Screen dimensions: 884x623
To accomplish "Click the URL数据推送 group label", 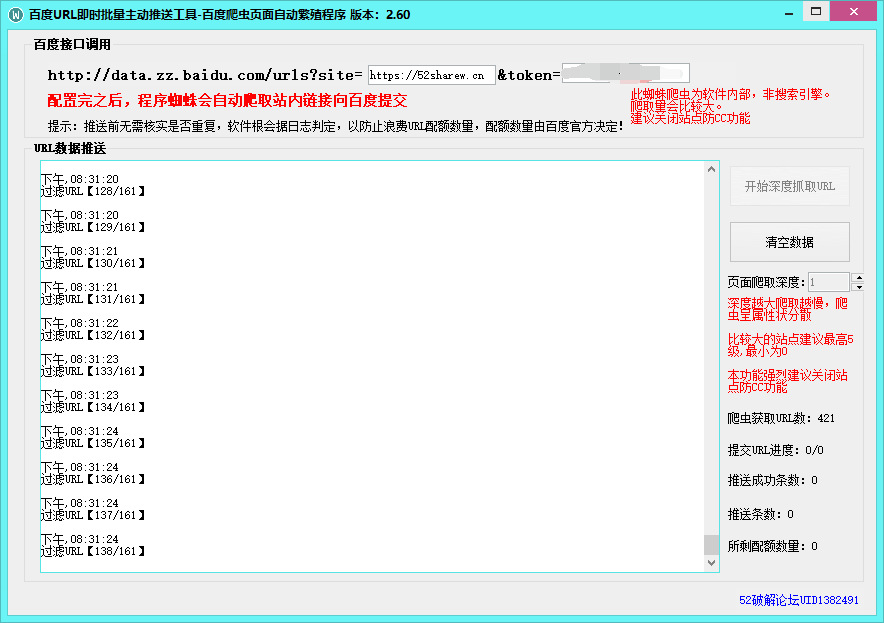I will click(x=70, y=148).
